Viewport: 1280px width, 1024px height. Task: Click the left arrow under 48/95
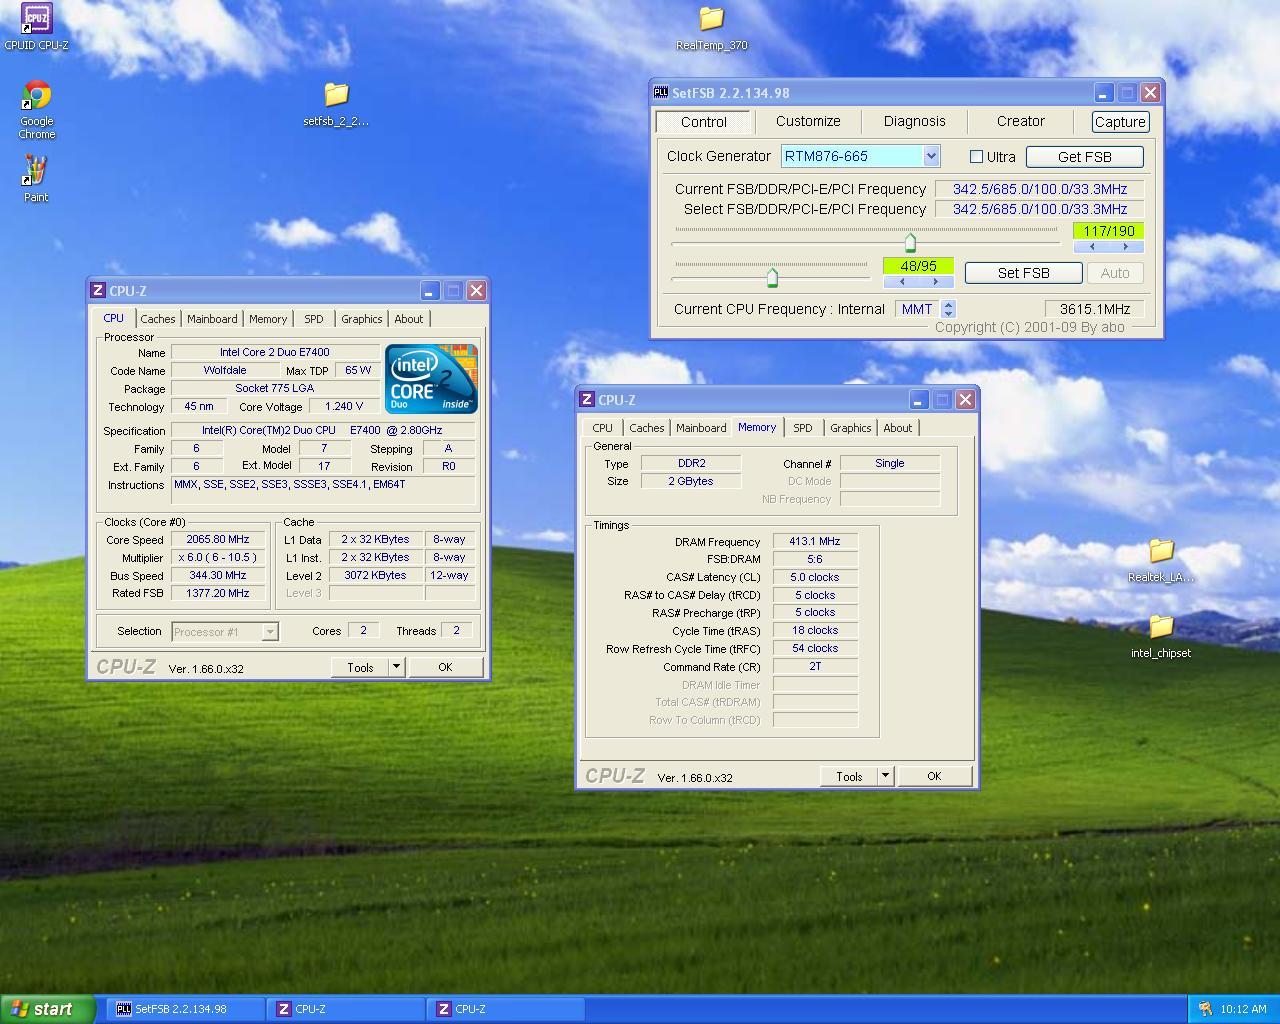click(x=901, y=281)
